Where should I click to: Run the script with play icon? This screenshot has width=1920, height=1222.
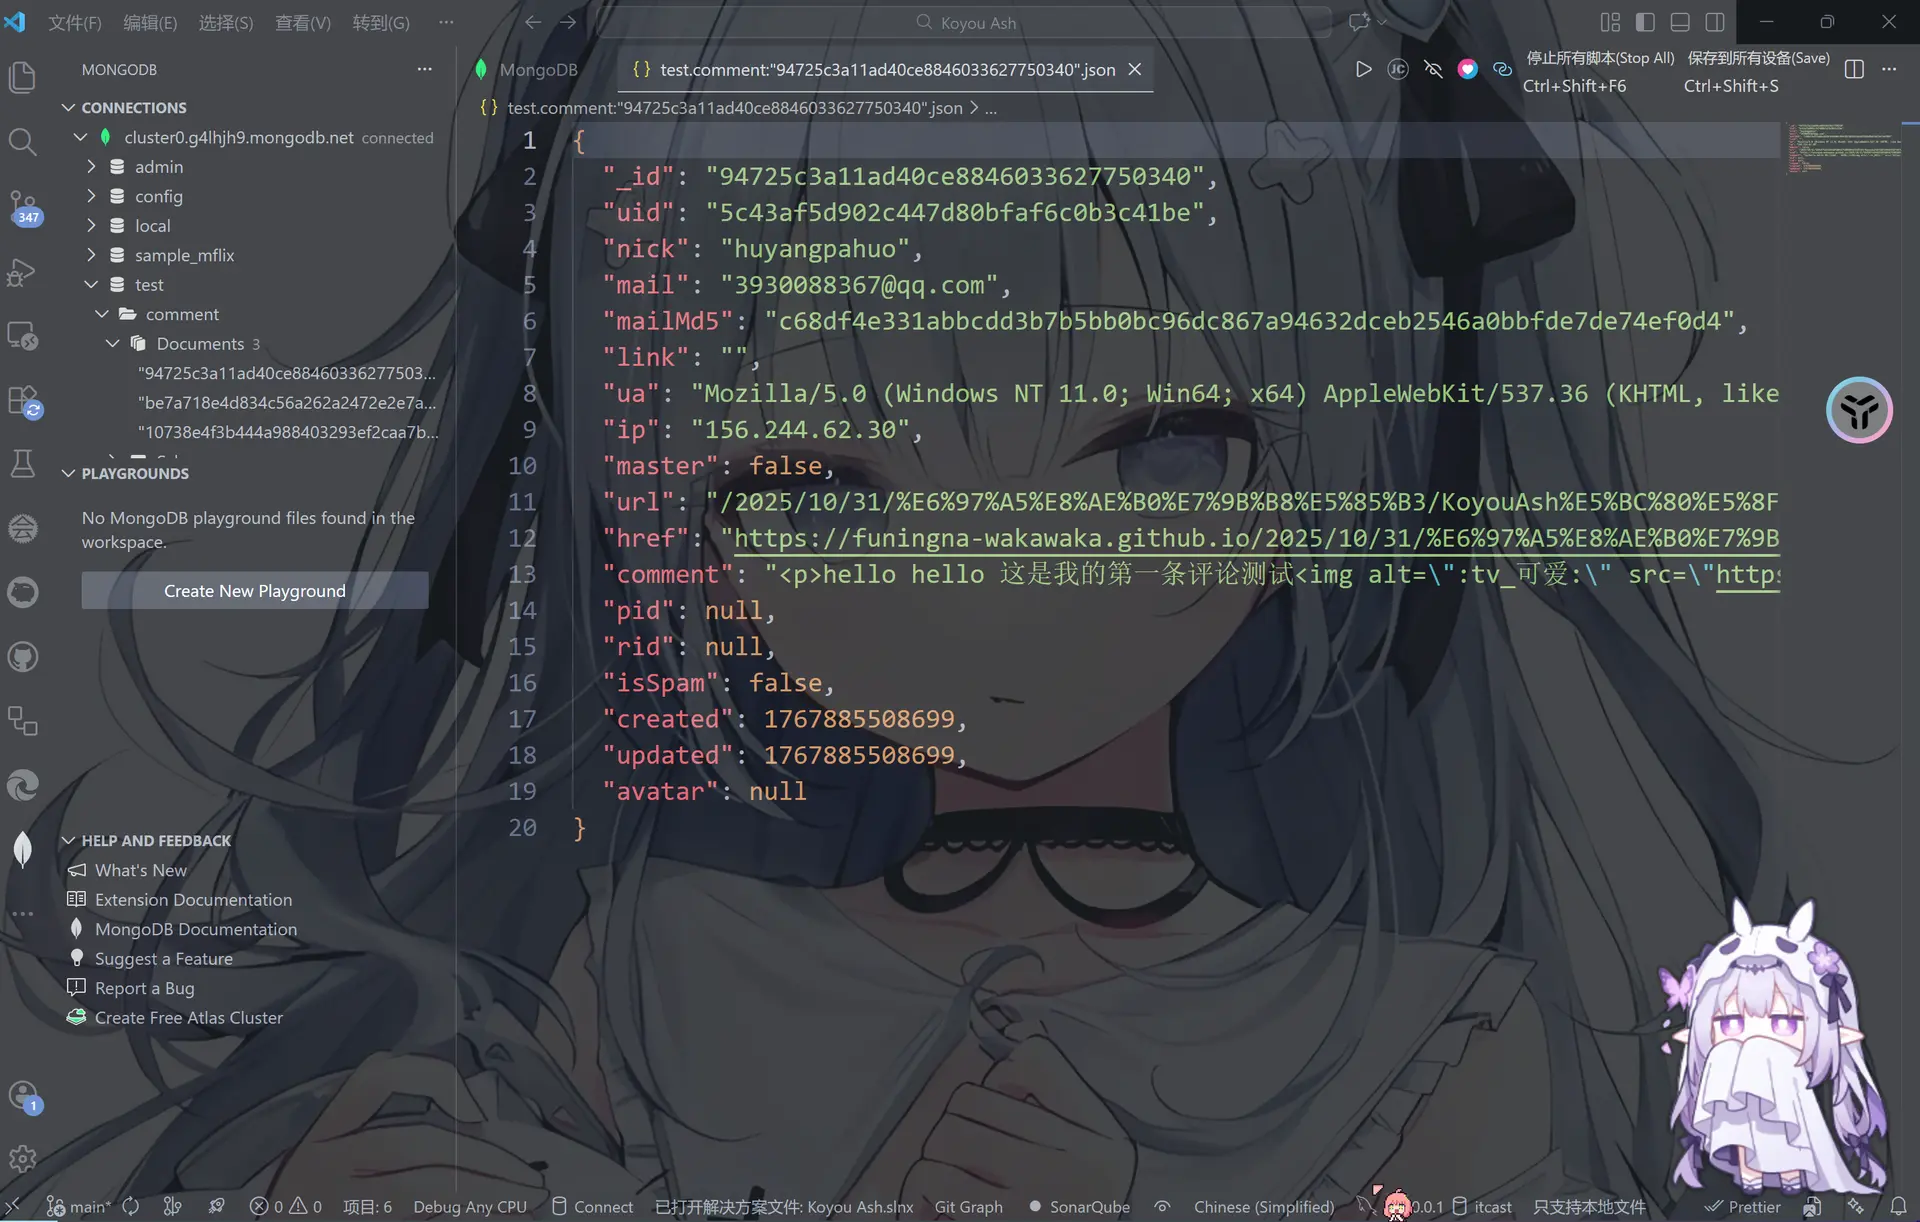[x=1363, y=69]
